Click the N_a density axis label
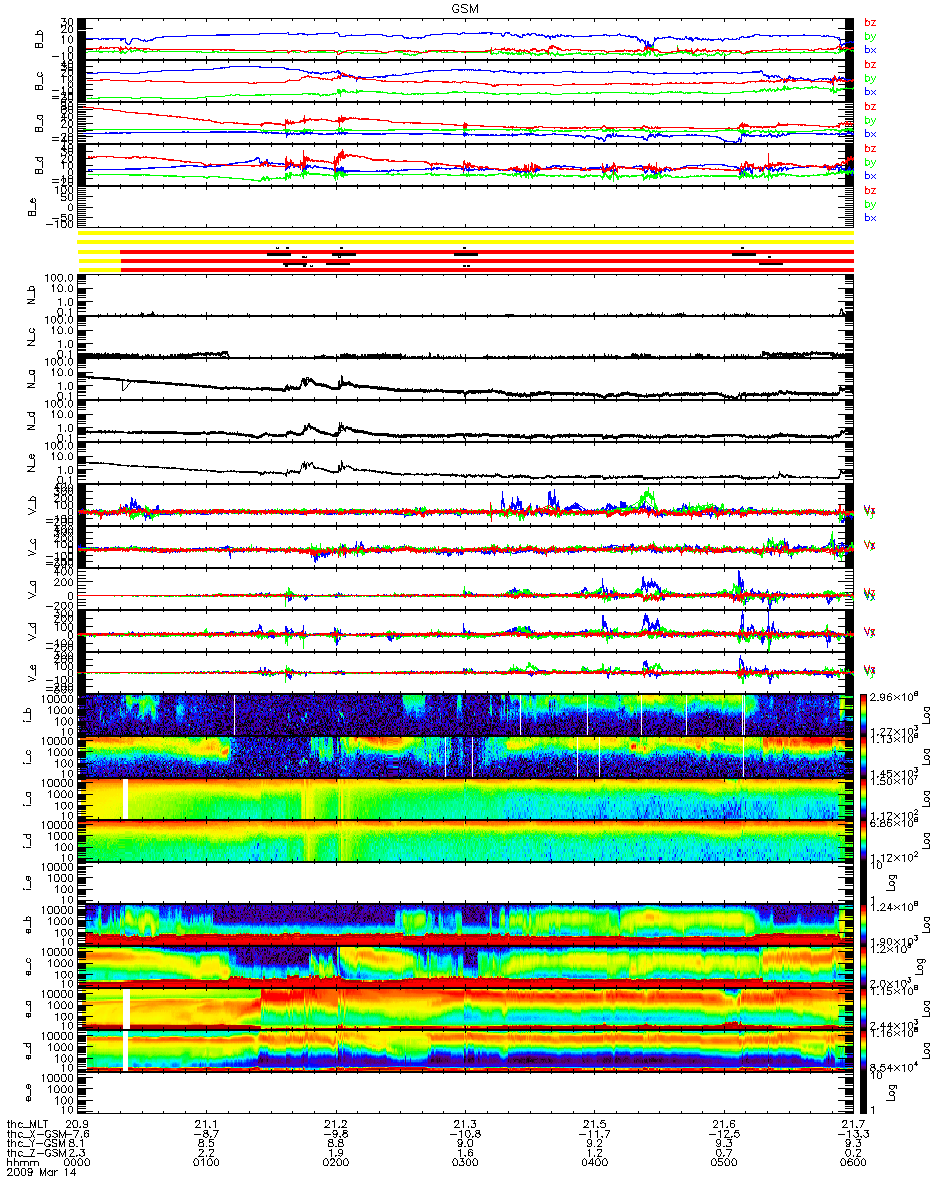The width and height of the screenshot is (930, 1200). [31, 379]
